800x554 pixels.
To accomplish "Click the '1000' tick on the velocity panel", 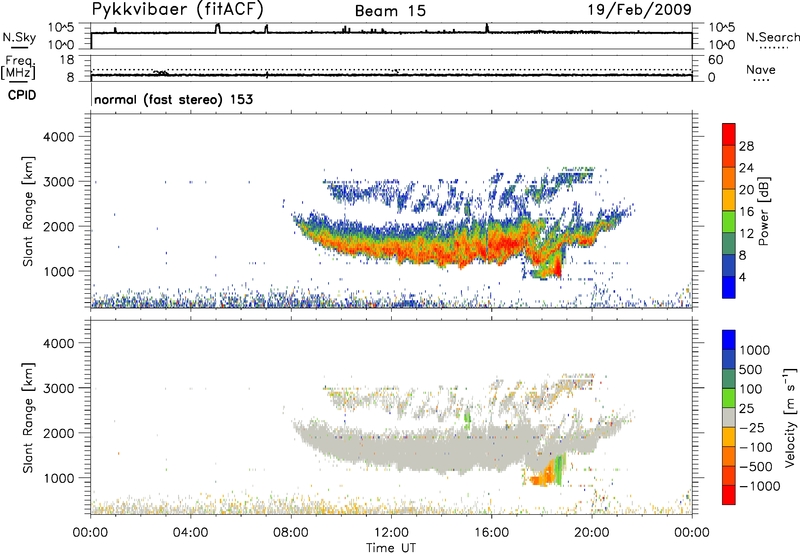I will click(x=59, y=478).
